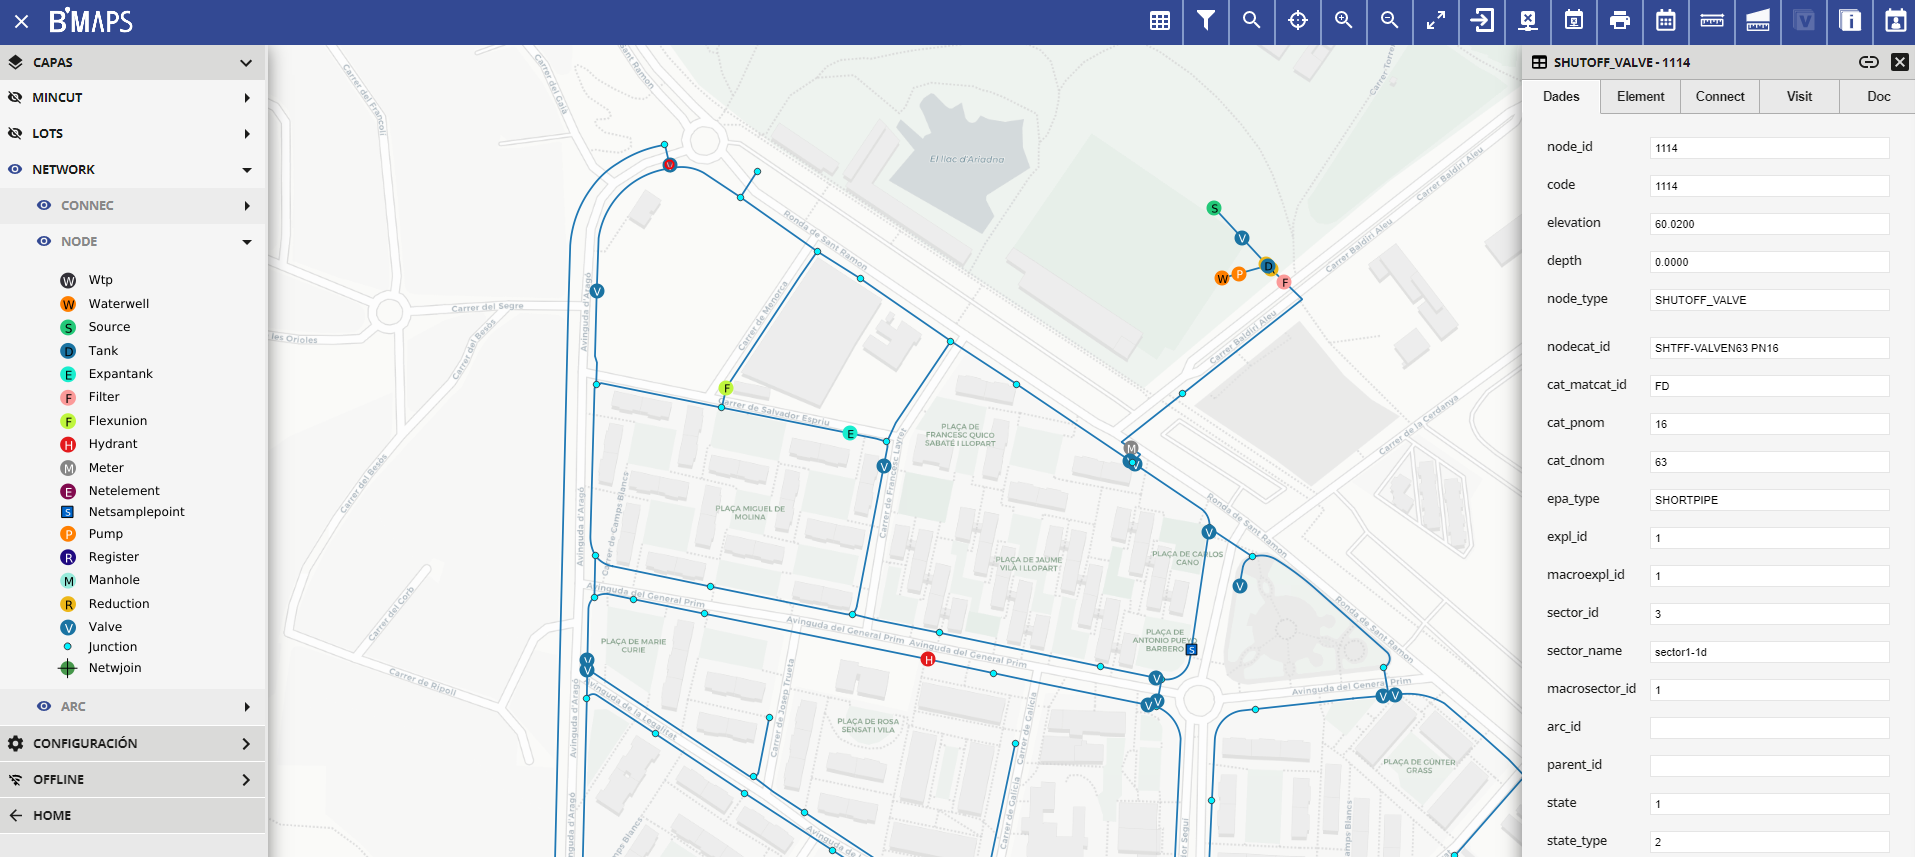The height and width of the screenshot is (857, 1915).
Task: Center map with the crosshair locate tool
Action: [1298, 21]
